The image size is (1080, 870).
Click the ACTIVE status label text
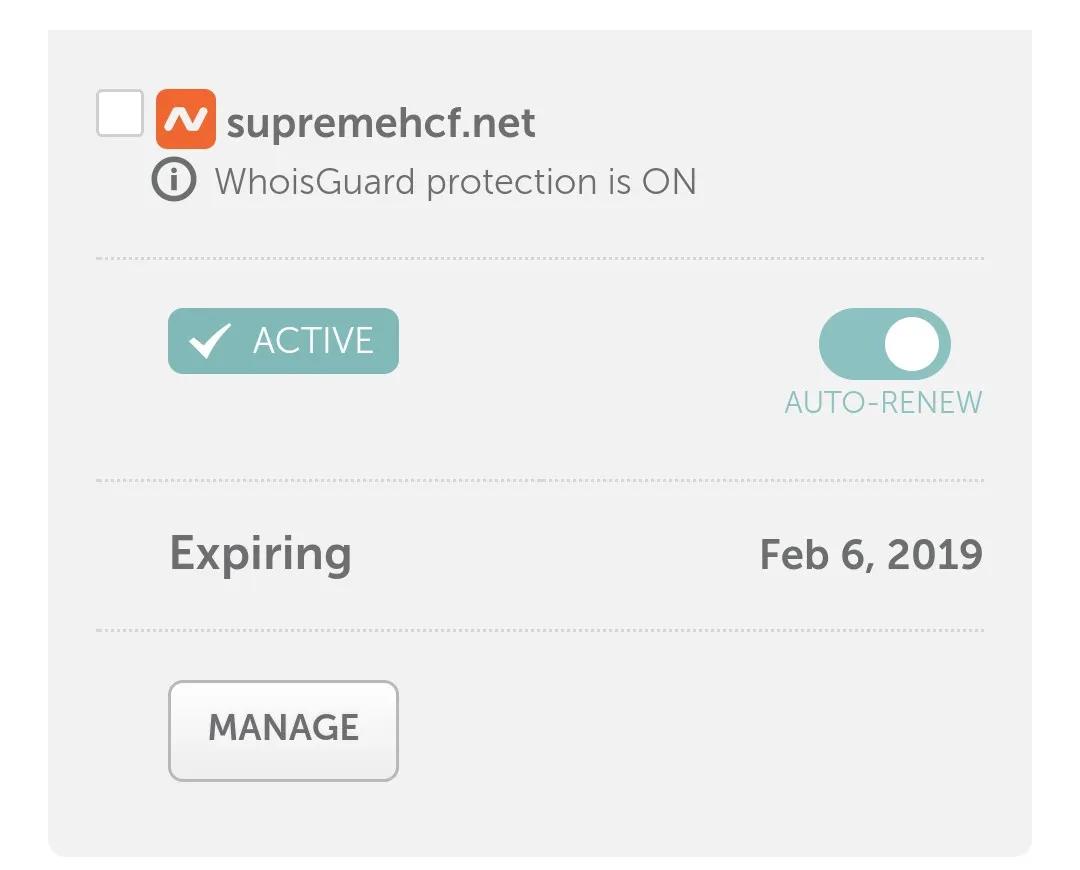313,341
